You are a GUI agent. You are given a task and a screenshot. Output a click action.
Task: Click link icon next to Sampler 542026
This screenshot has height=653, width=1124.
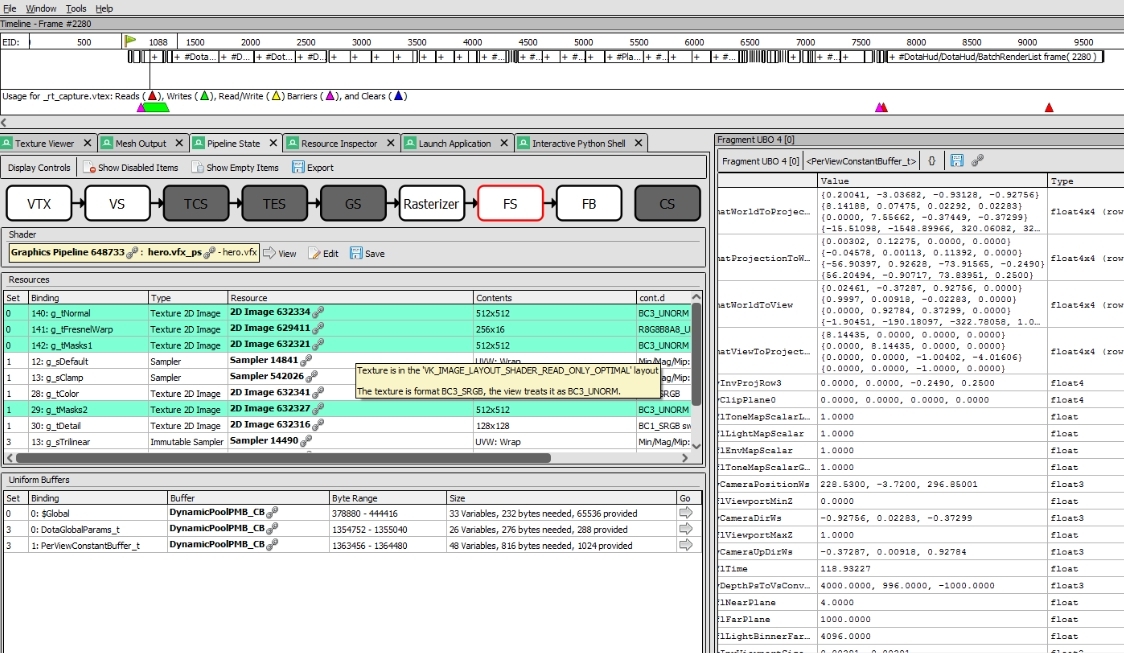click(311, 376)
